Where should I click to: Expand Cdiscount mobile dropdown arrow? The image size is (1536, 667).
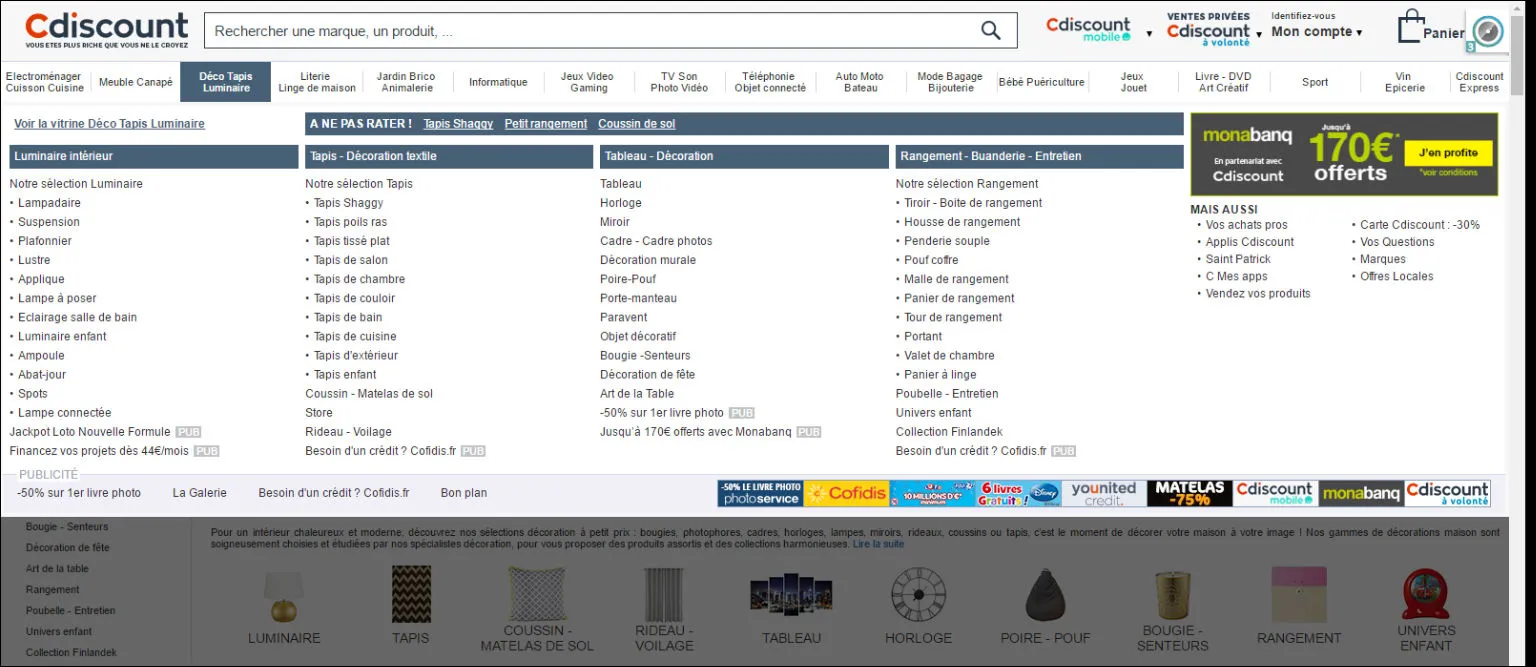[x=1149, y=34]
